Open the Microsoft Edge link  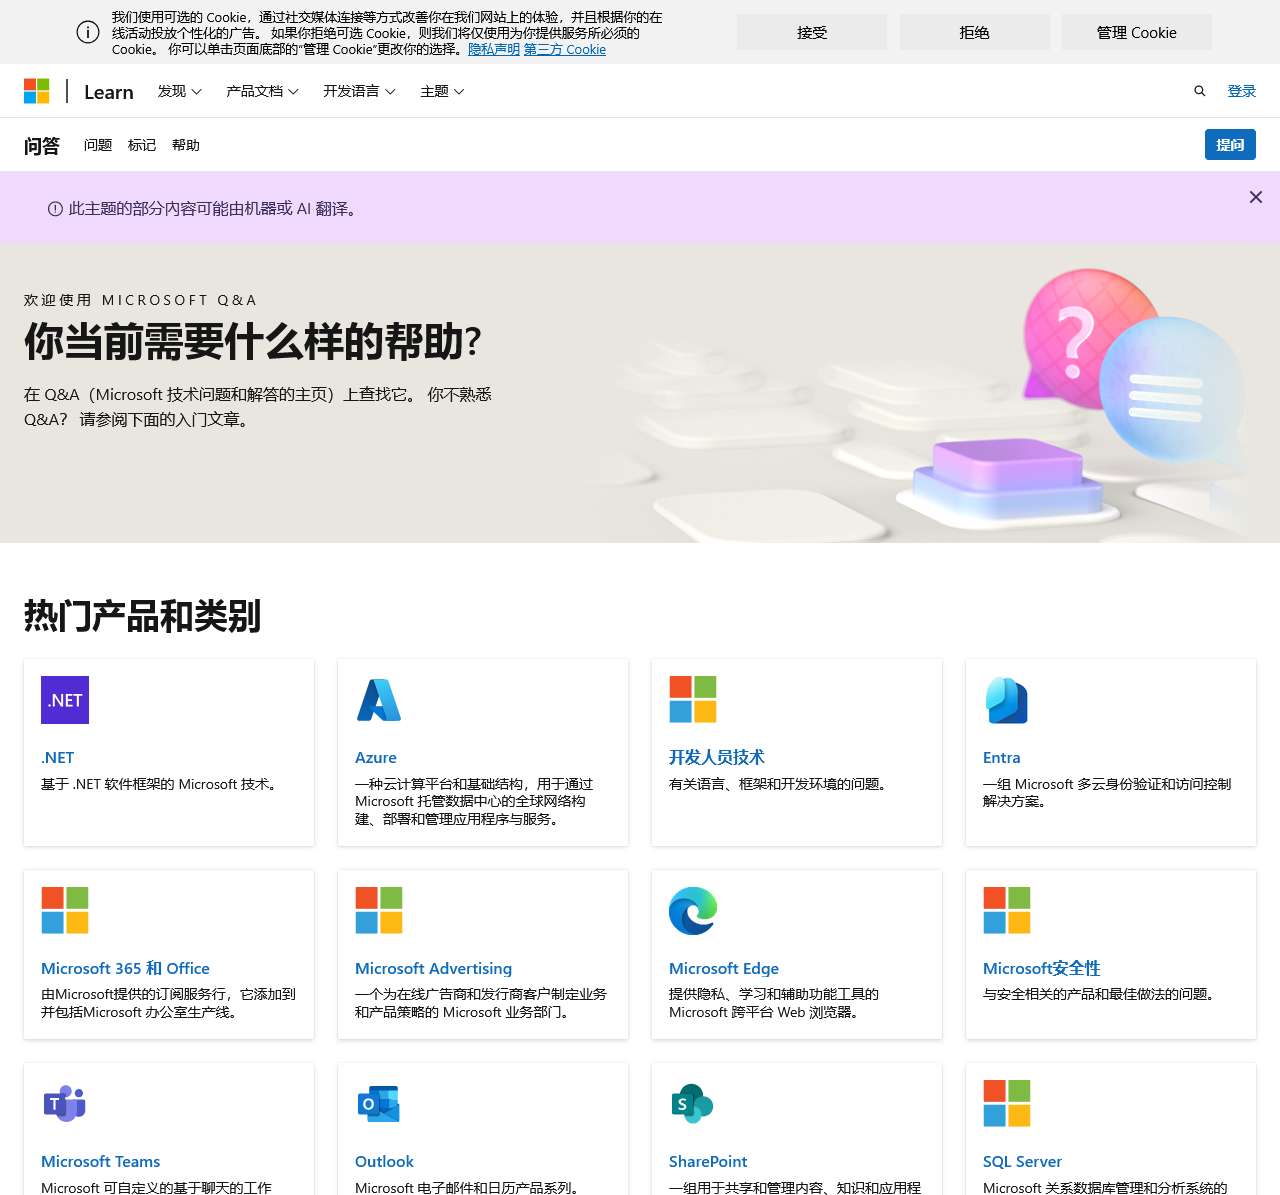tap(724, 968)
